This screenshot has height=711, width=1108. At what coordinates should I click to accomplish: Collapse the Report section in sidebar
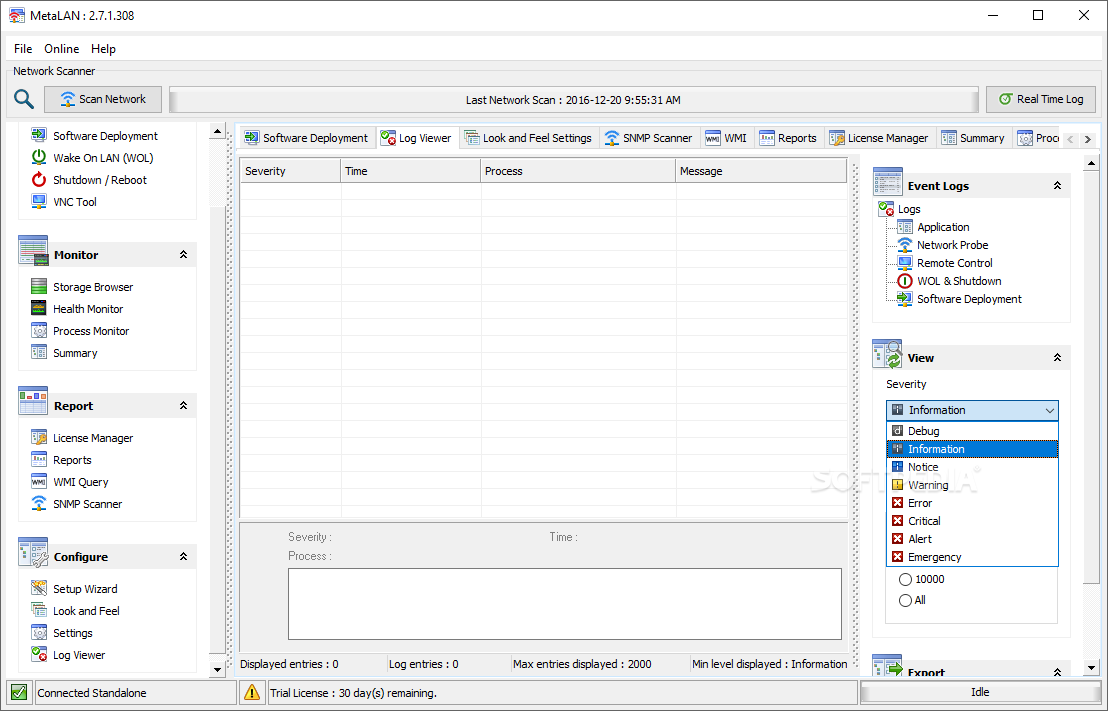(183, 406)
